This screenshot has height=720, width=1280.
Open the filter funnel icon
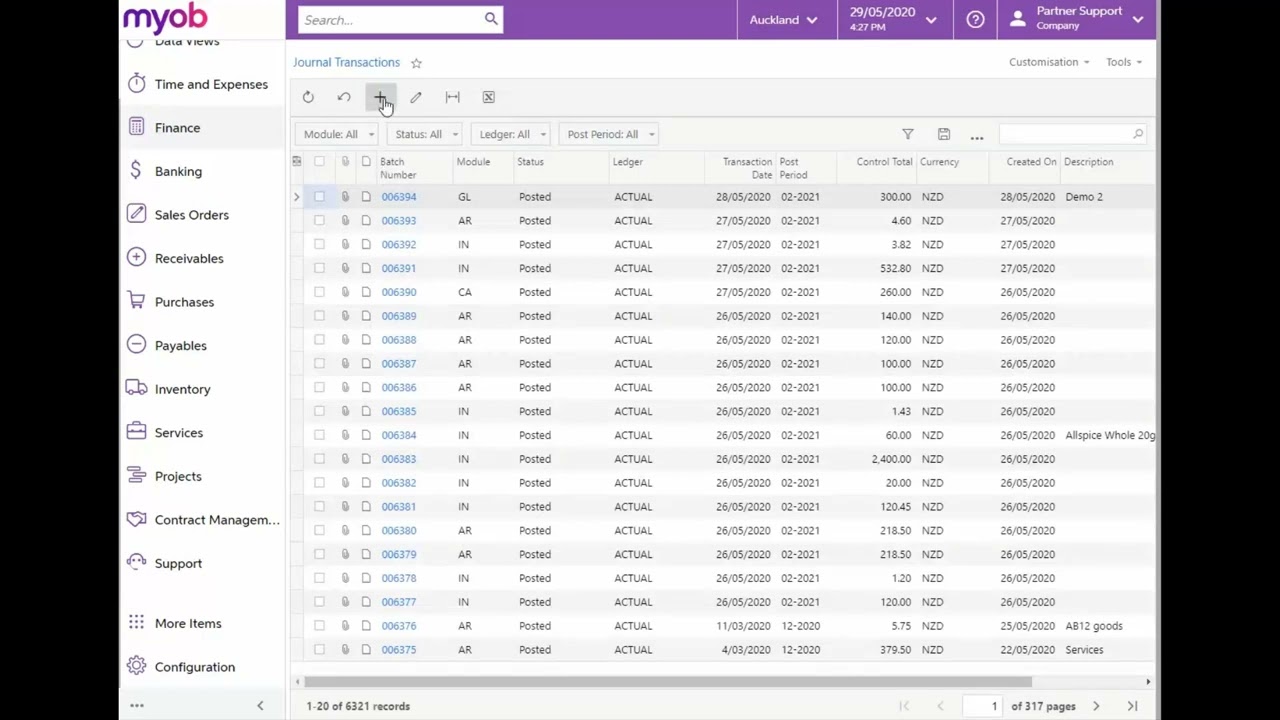coord(908,134)
